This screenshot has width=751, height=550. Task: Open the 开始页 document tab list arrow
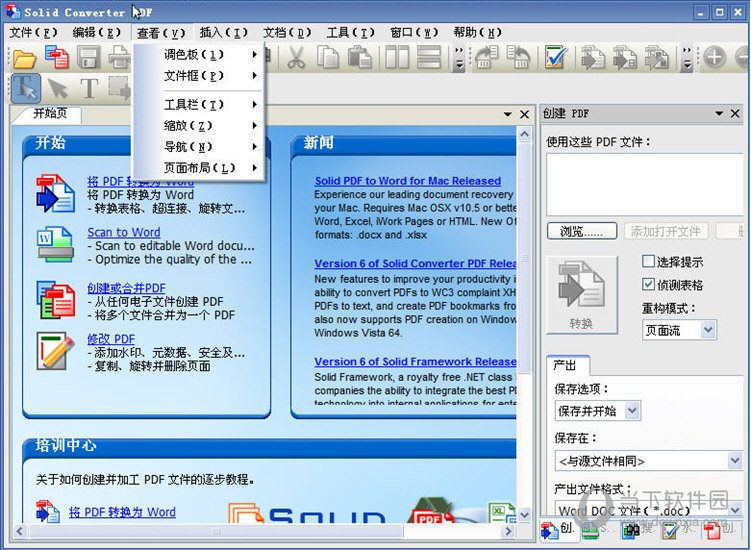click(x=508, y=115)
